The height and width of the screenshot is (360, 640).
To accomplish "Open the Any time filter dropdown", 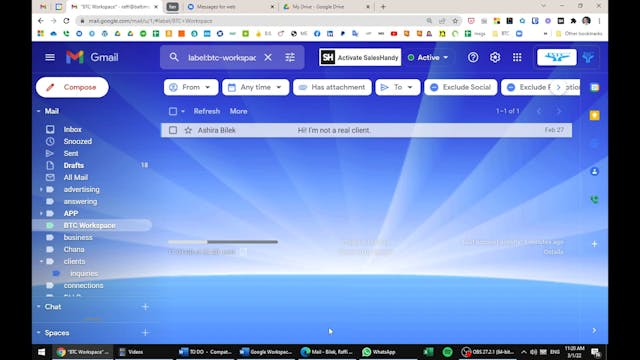I will (x=256, y=87).
